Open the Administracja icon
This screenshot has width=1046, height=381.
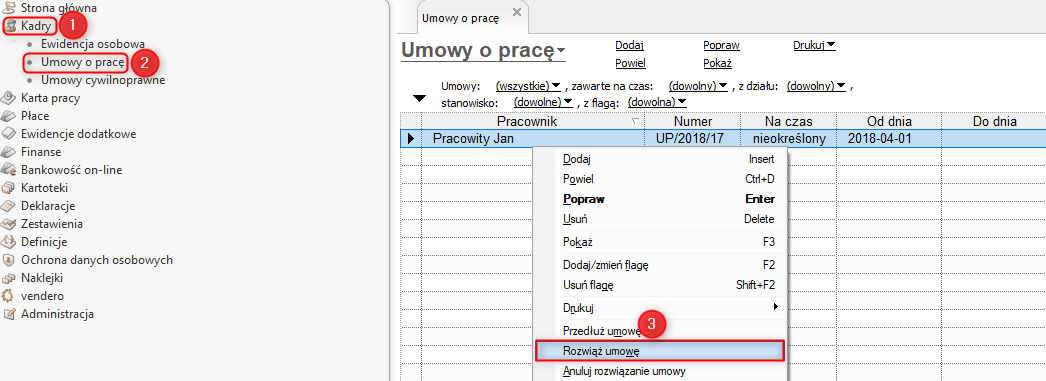[9, 314]
